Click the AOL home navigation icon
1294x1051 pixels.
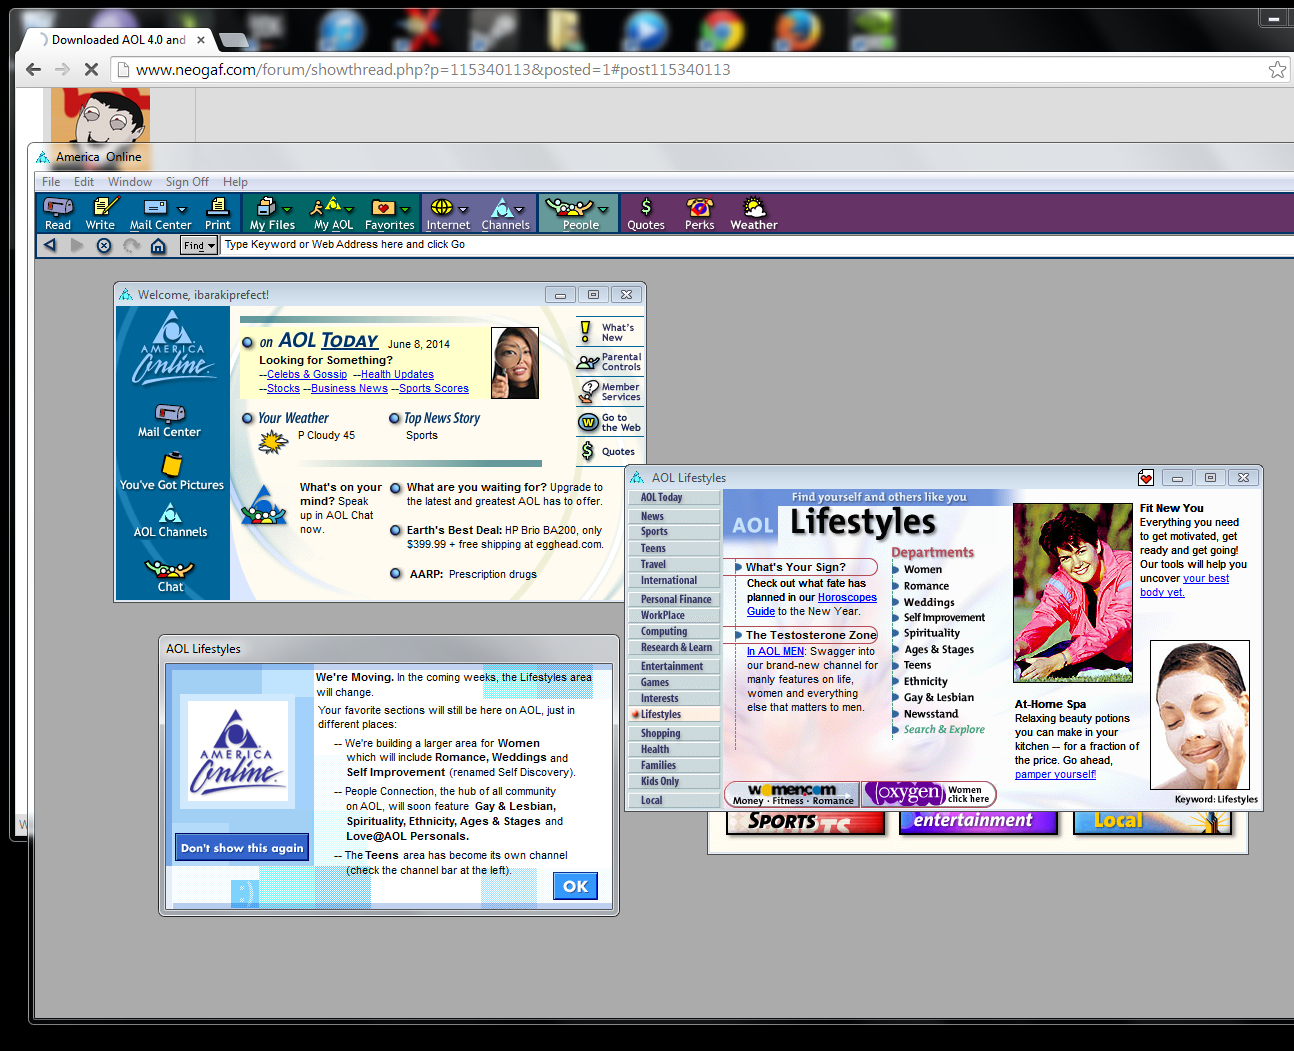point(158,245)
